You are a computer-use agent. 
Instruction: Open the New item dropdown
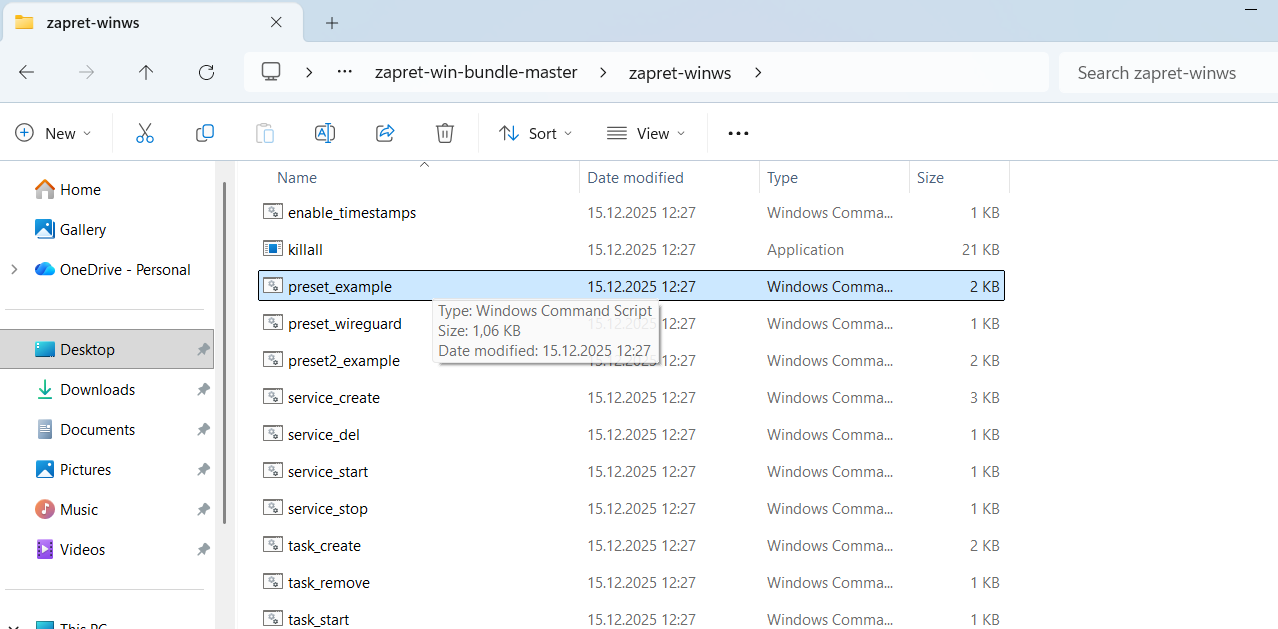54,133
